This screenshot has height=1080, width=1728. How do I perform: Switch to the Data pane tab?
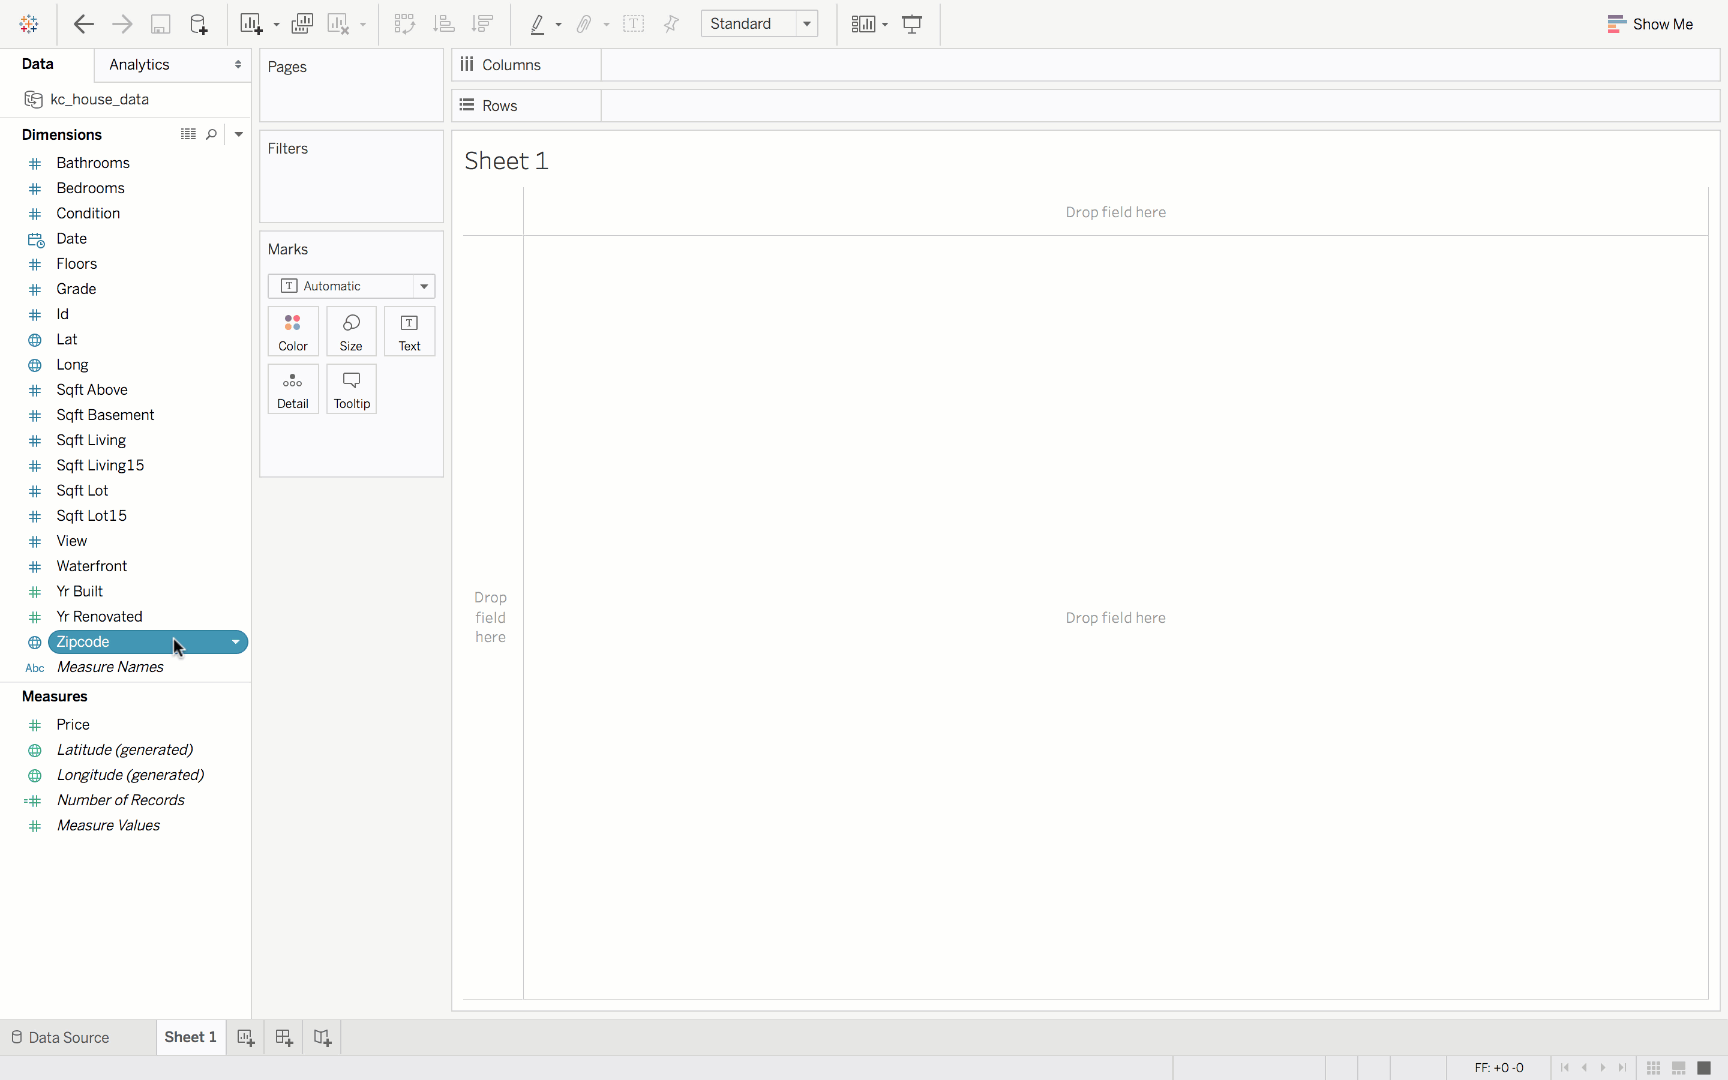click(38, 64)
